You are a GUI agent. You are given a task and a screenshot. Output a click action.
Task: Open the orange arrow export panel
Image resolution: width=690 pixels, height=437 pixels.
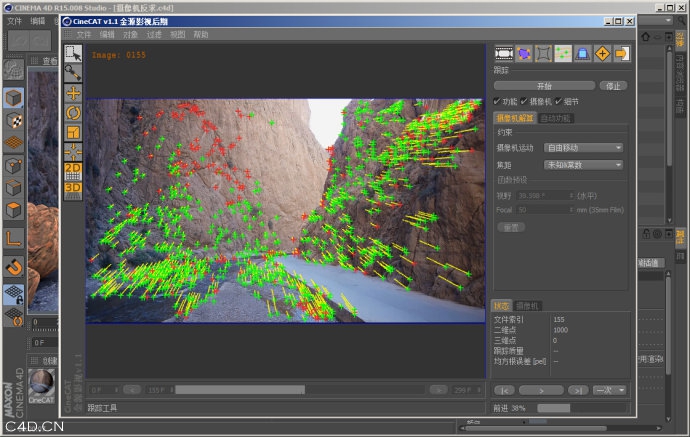(622, 54)
